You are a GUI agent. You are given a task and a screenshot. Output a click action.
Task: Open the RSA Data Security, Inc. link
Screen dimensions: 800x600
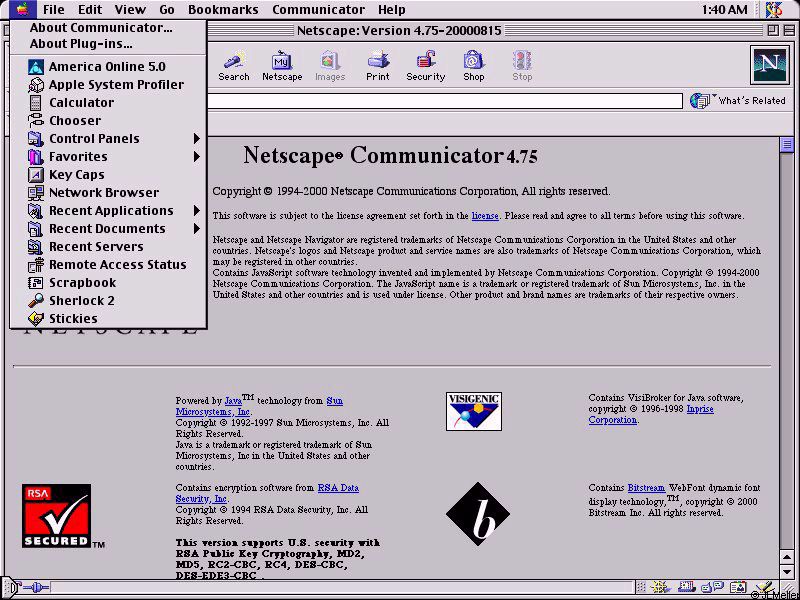coord(267,493)
